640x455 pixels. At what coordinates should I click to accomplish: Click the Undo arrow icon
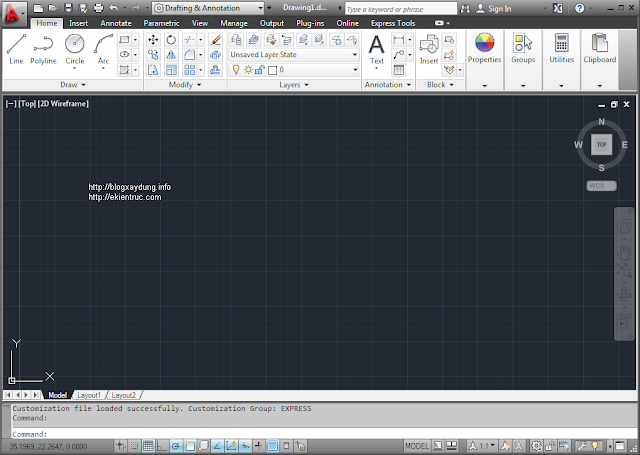(114, 8)
